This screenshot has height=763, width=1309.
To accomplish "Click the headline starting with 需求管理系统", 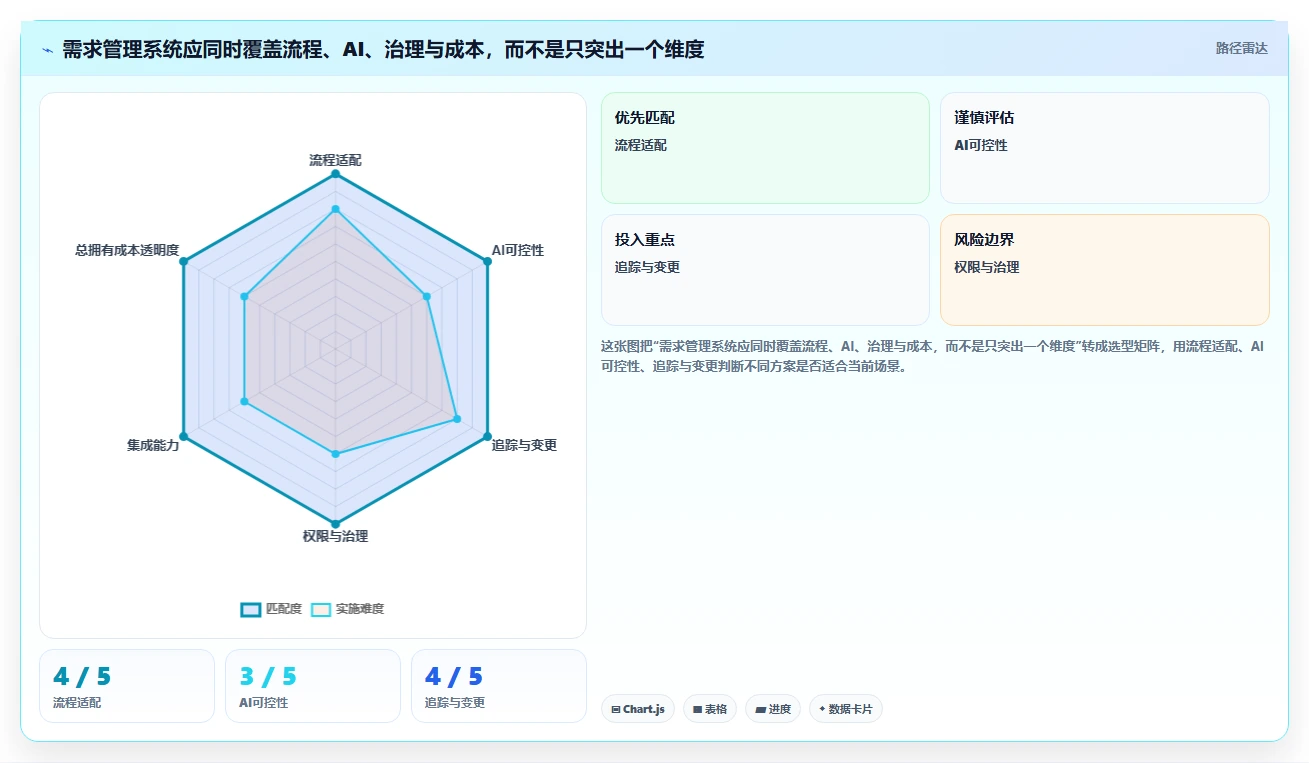I will click(383, 49).
